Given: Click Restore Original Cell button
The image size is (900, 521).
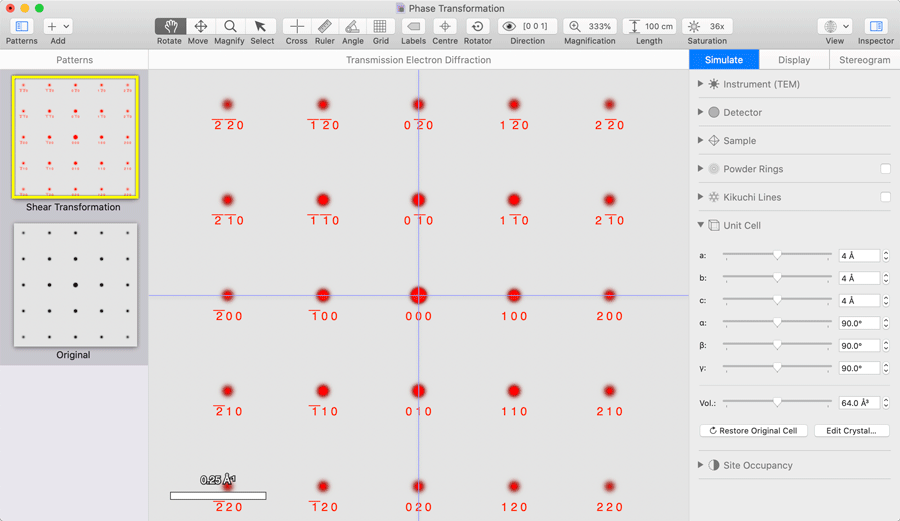Looking at the screenshot, I should (753, 431).
